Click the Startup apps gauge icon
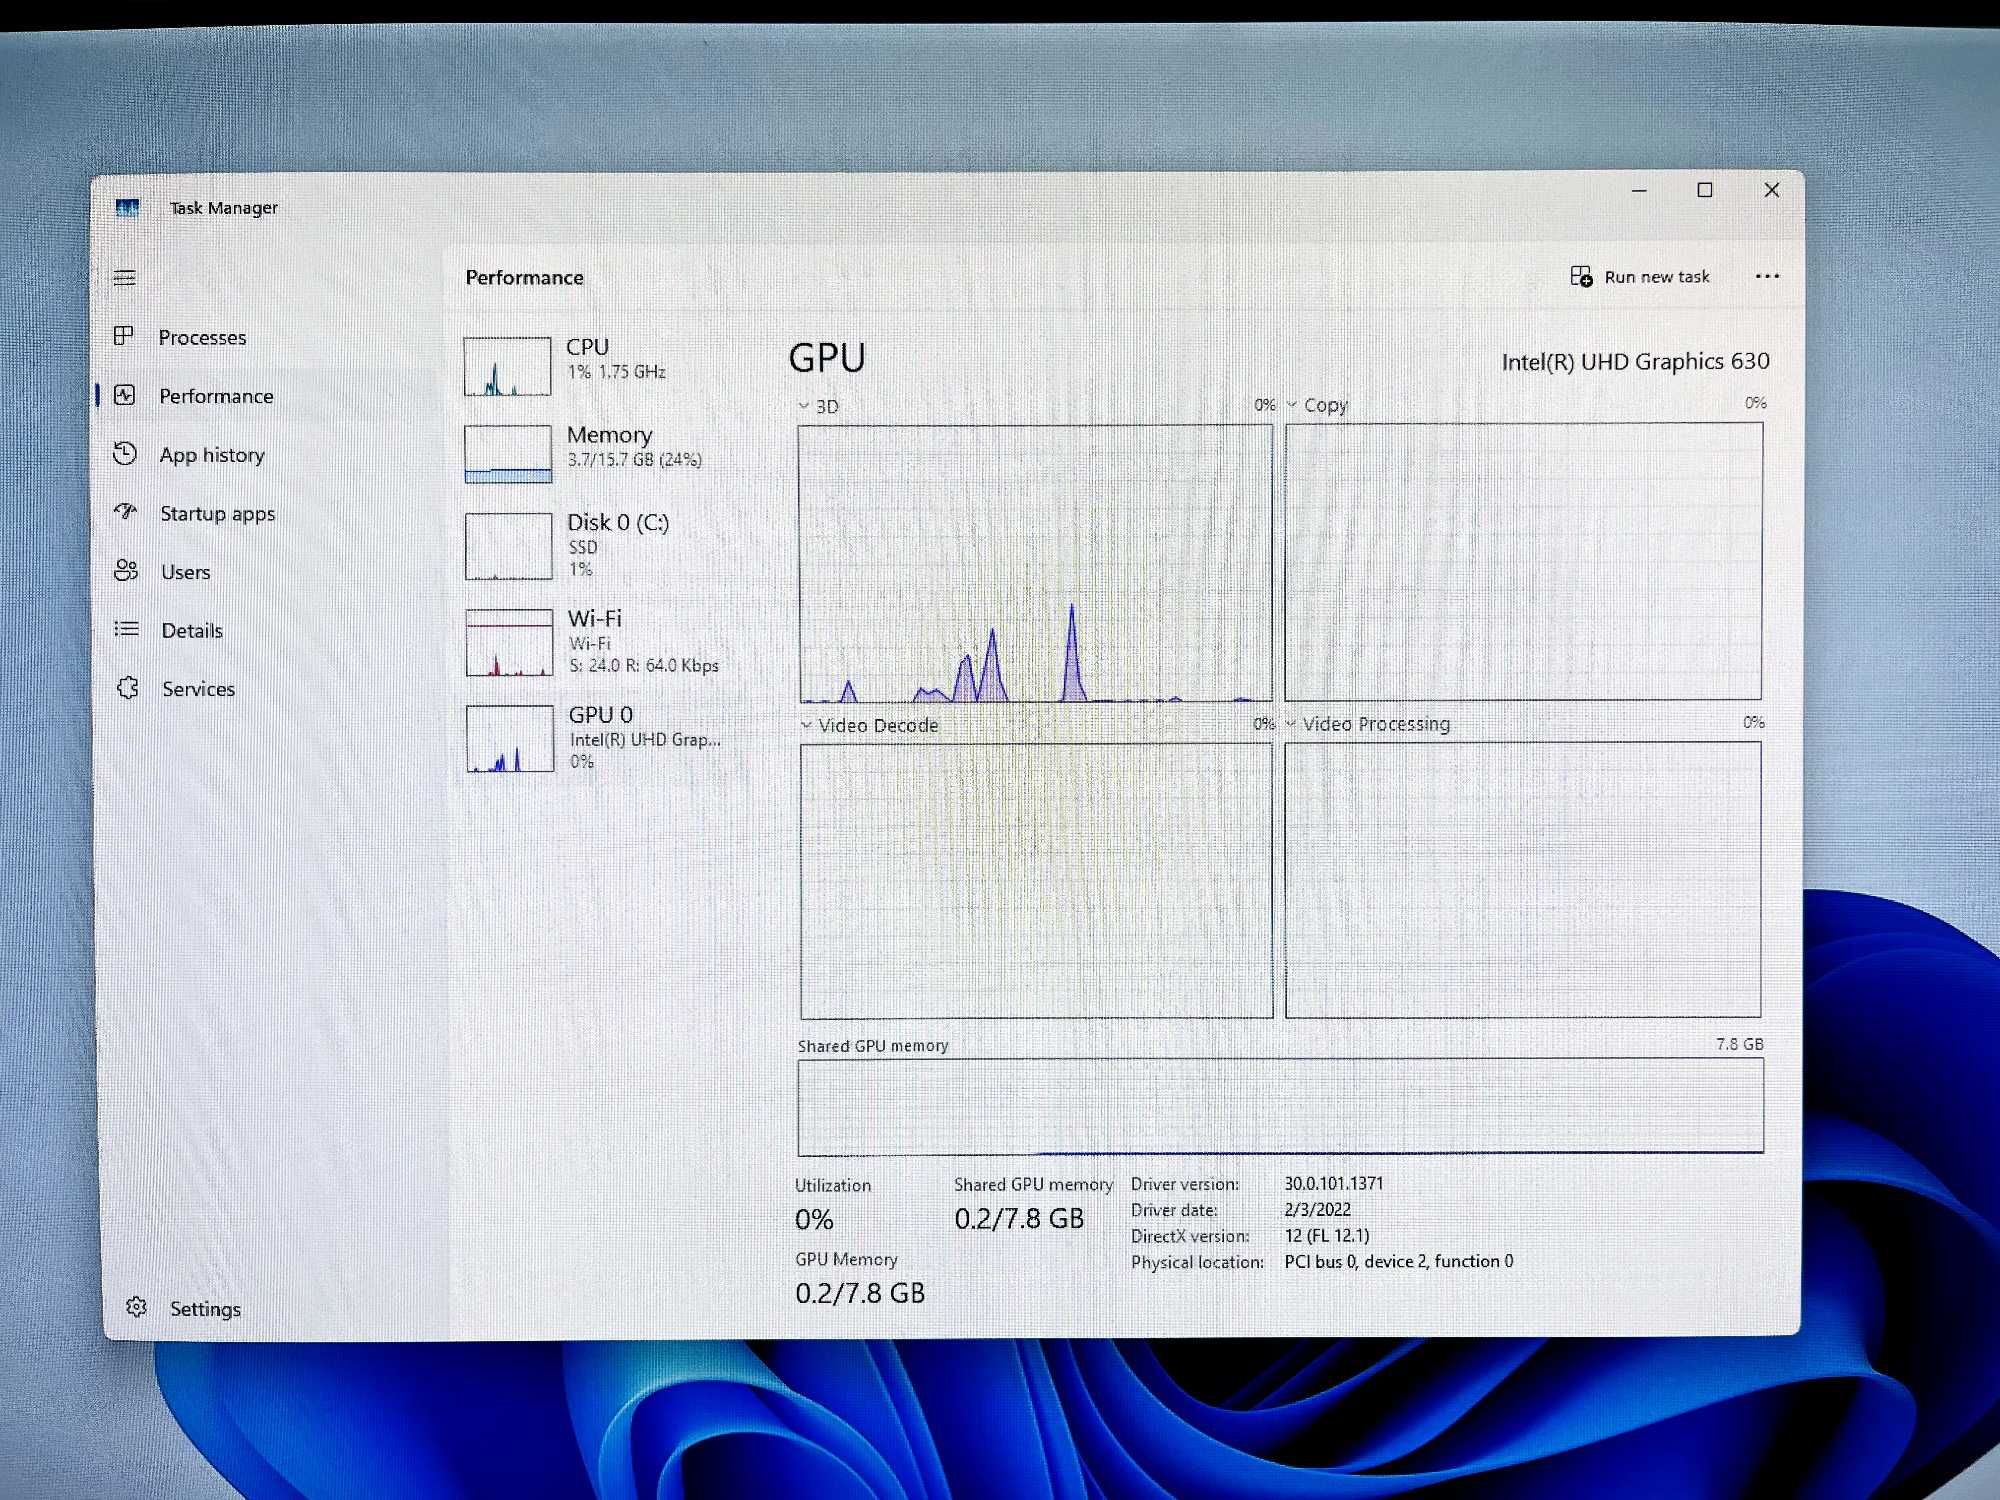This screenshot has height=1500, width=2000. coord(126,512)
